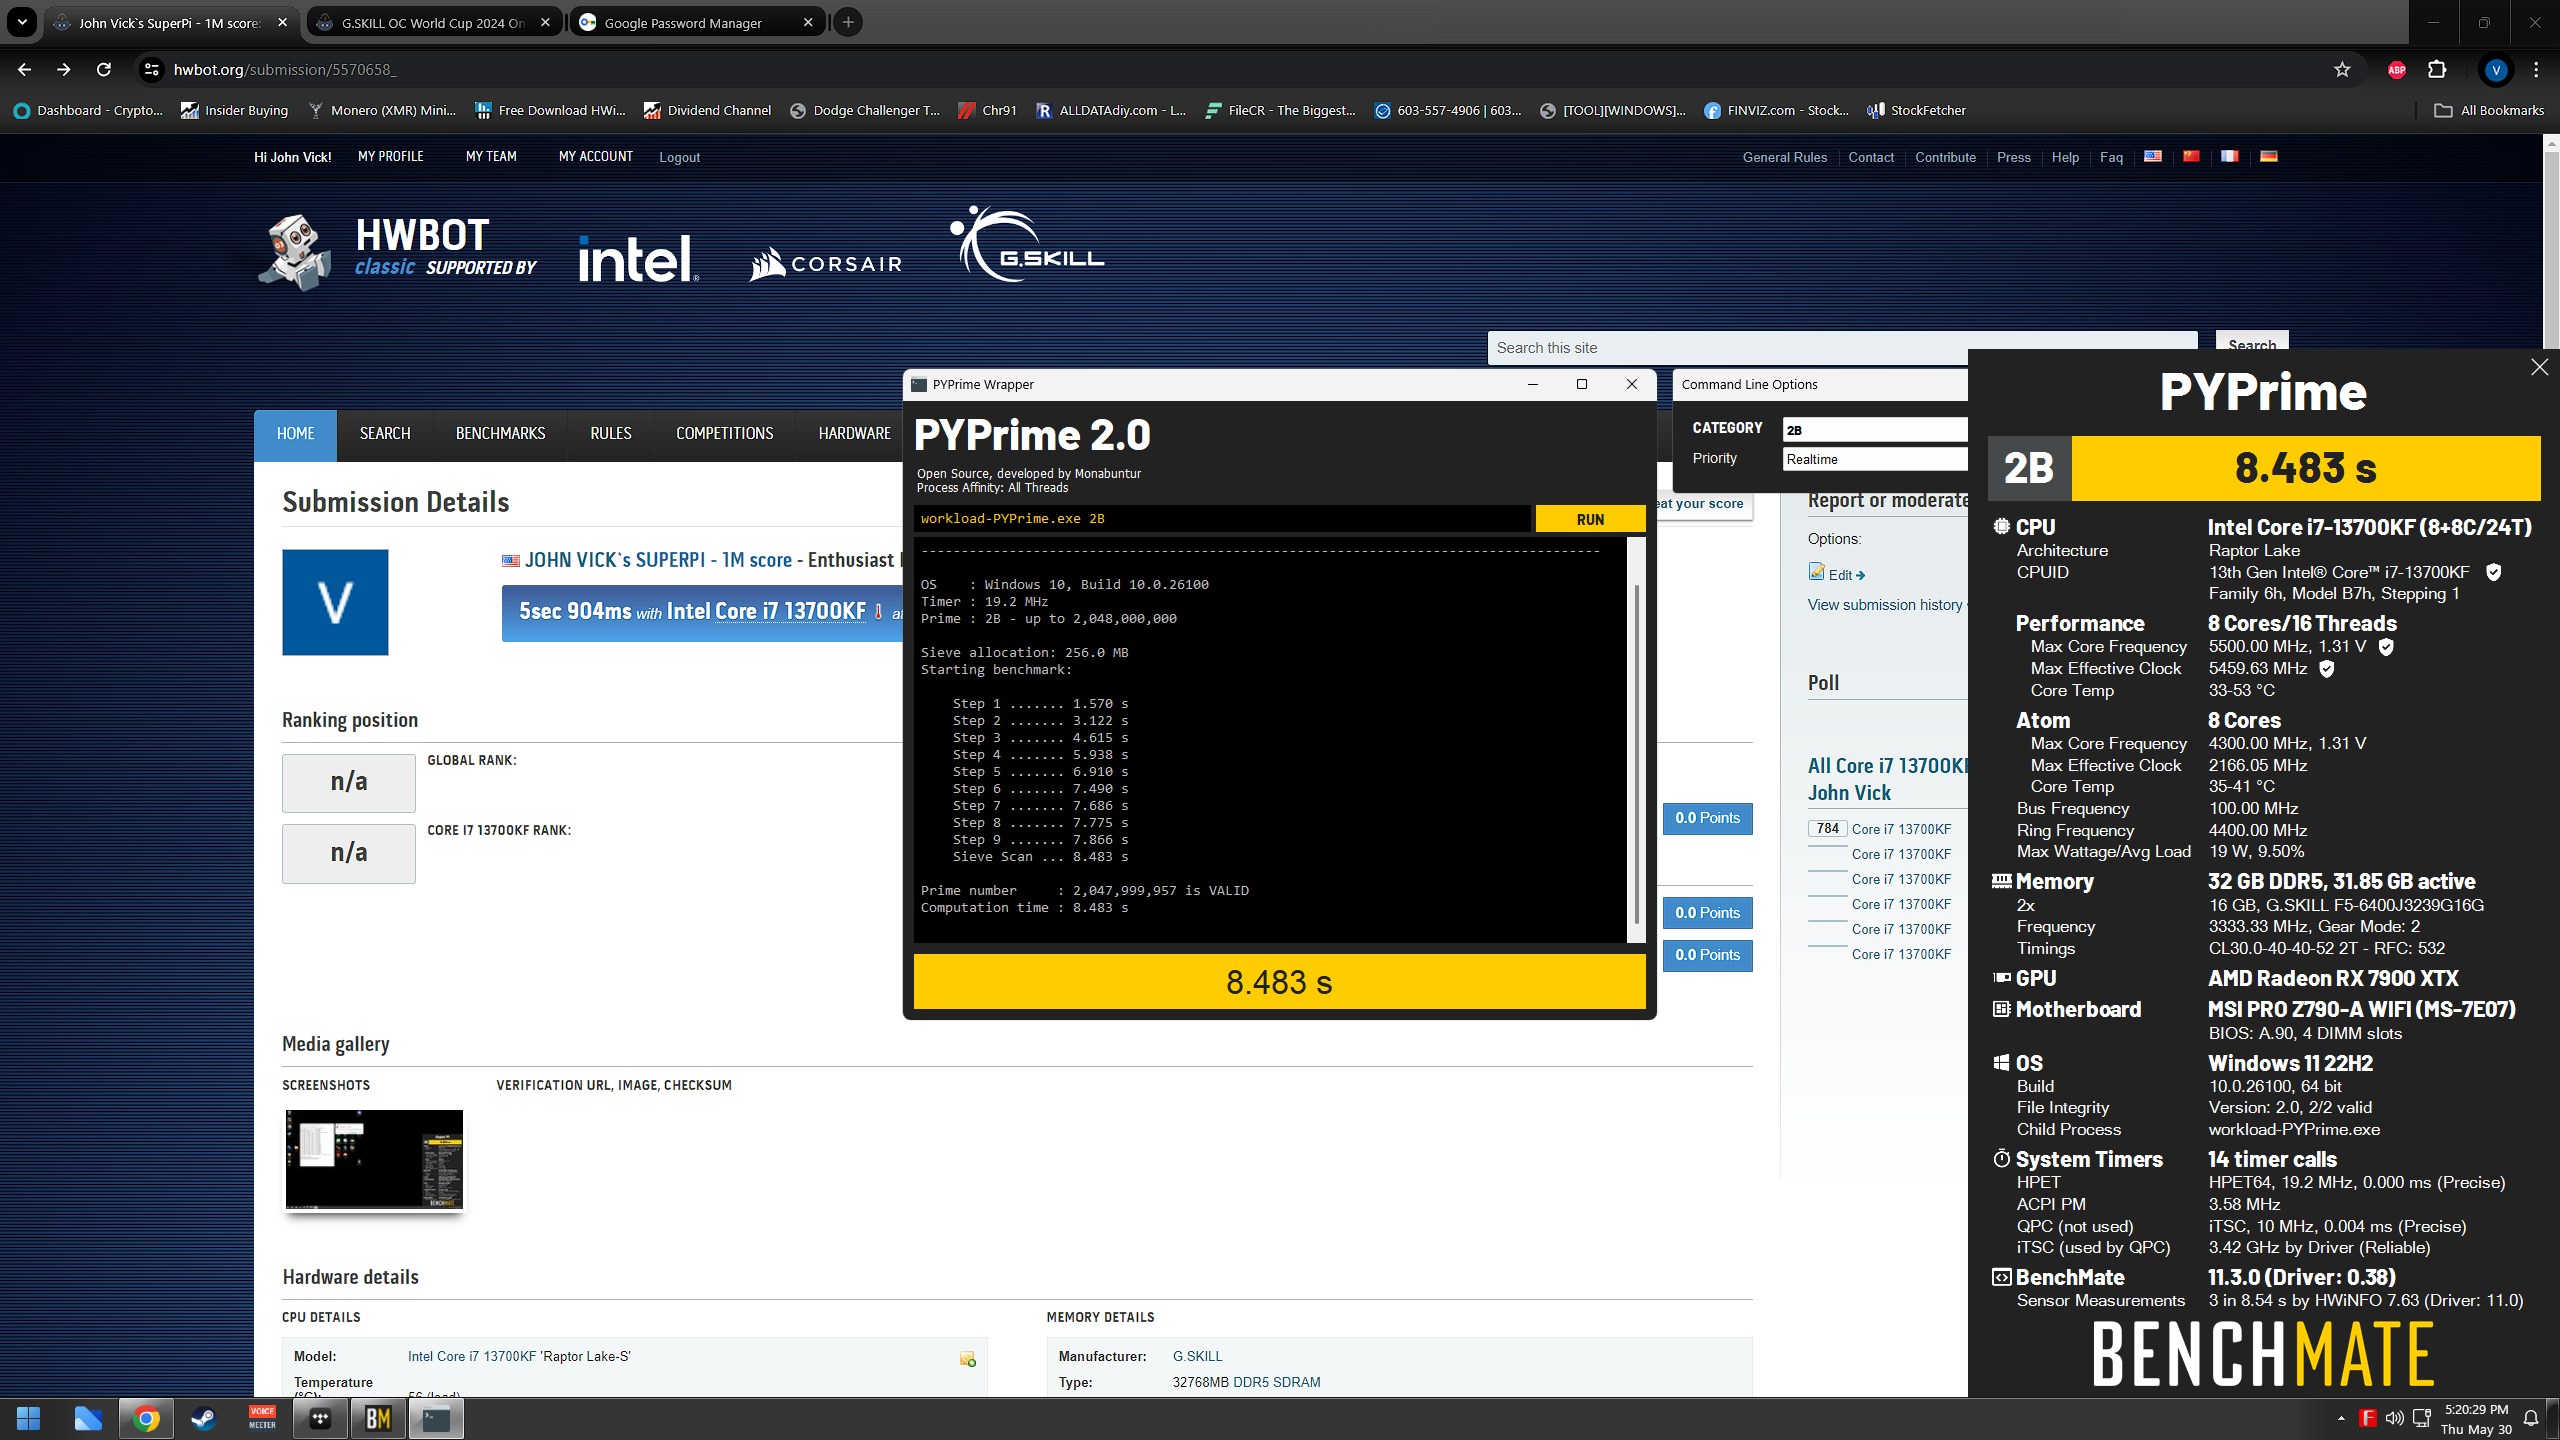Click the browser back arrow
Image resolution: width=2560 pixels, height=1440 pixels.
(25, 69)
